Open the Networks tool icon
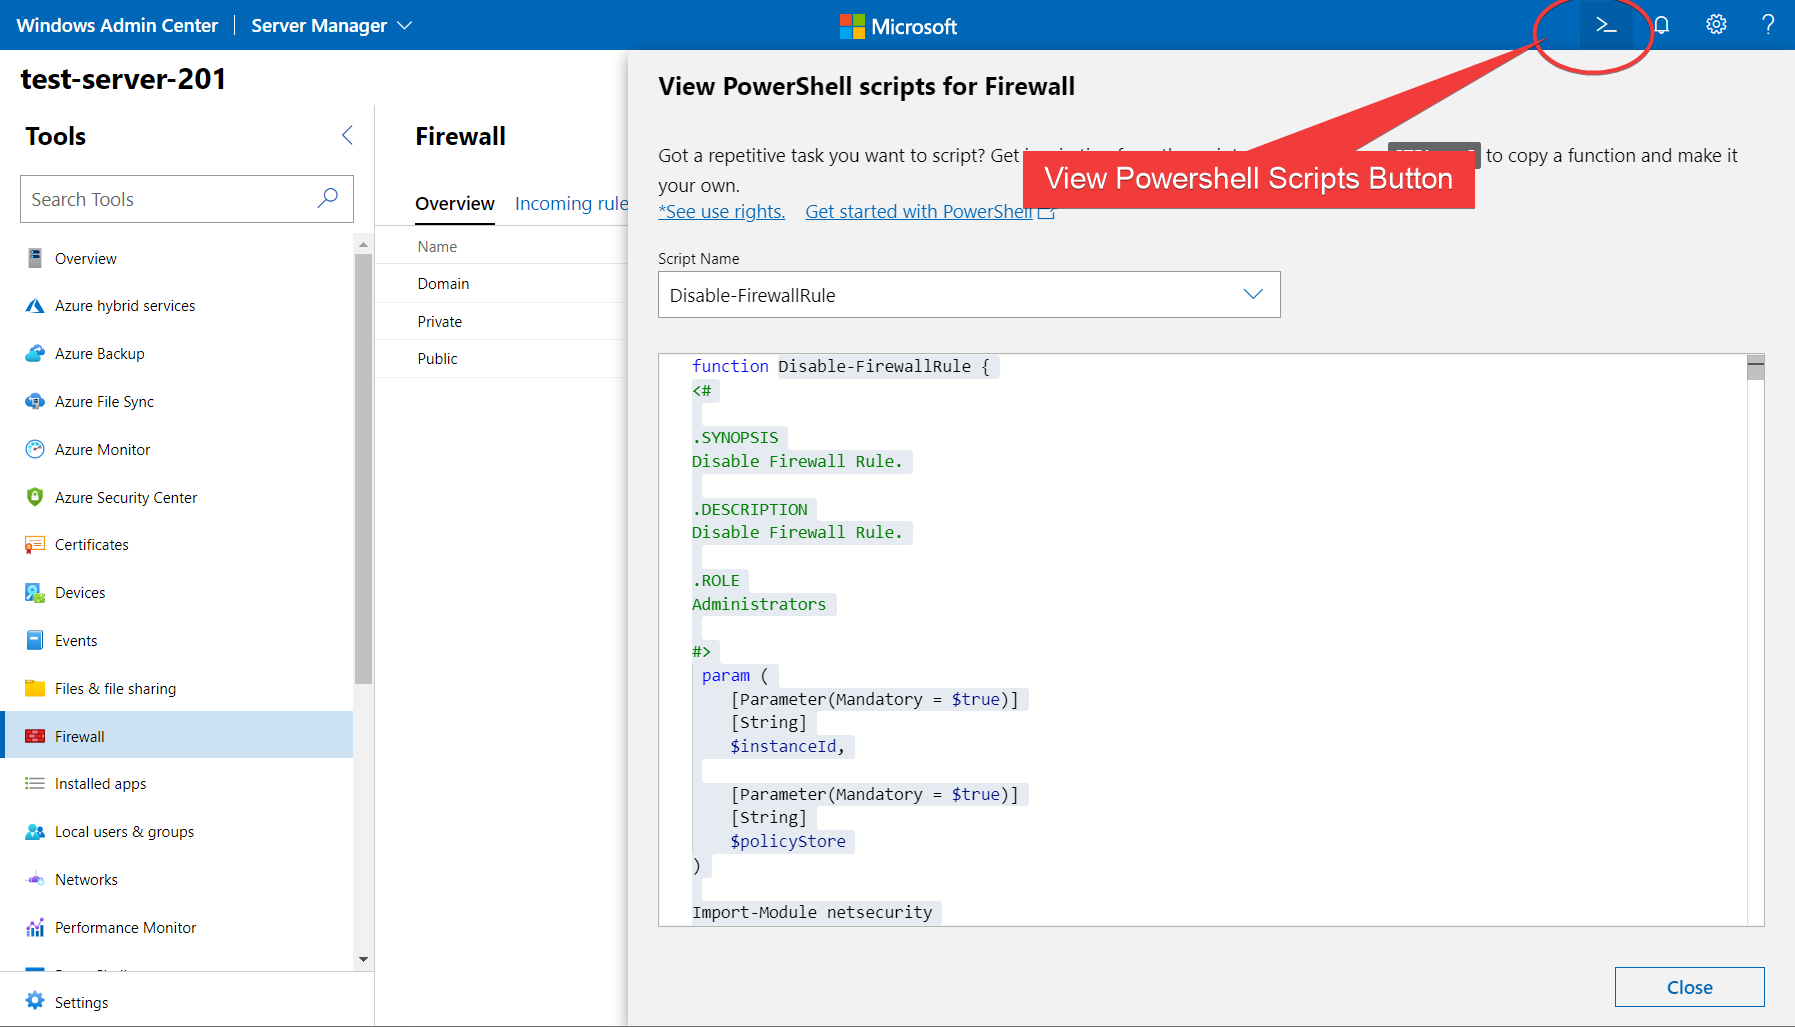 [x=35, y=880]
